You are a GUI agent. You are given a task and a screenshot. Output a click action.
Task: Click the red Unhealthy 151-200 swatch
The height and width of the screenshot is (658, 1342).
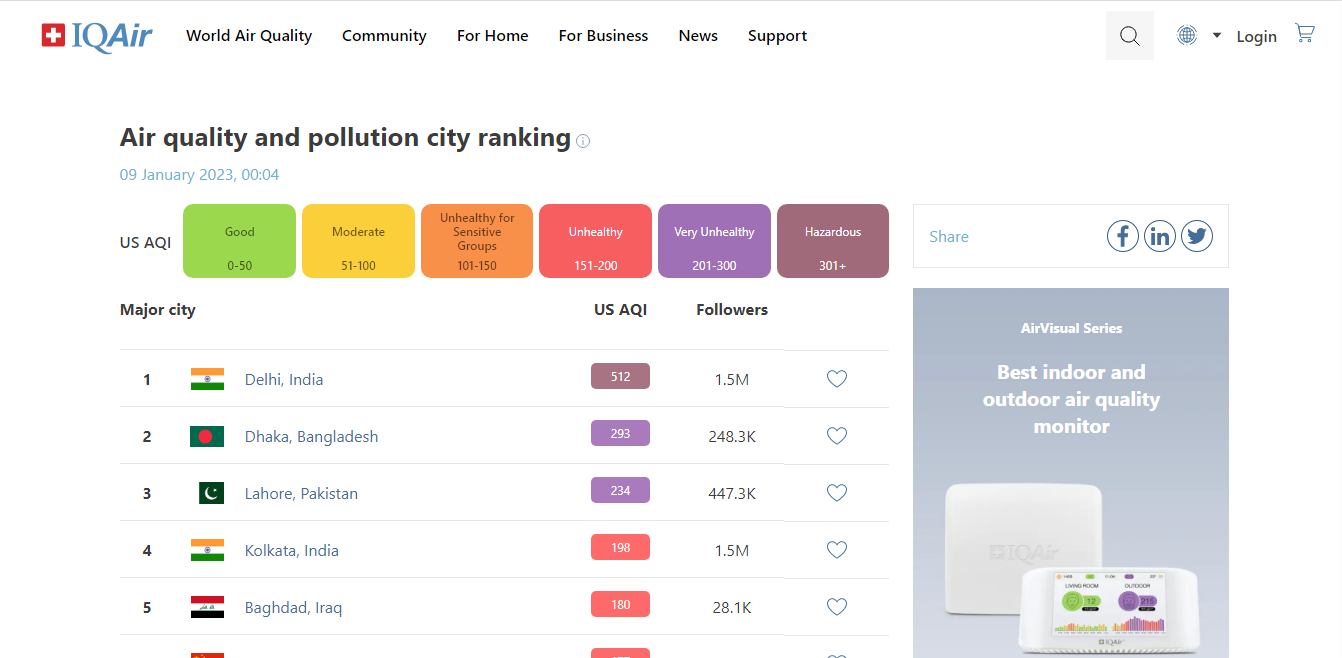coord(595,241)
